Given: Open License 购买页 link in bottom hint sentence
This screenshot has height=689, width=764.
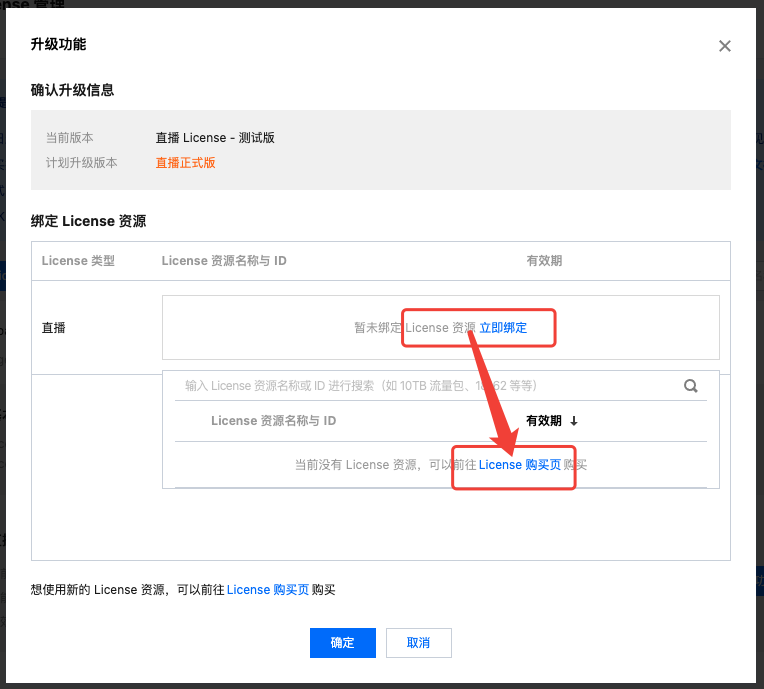Looking at the screenshot, I should click(x=267, y=590).
